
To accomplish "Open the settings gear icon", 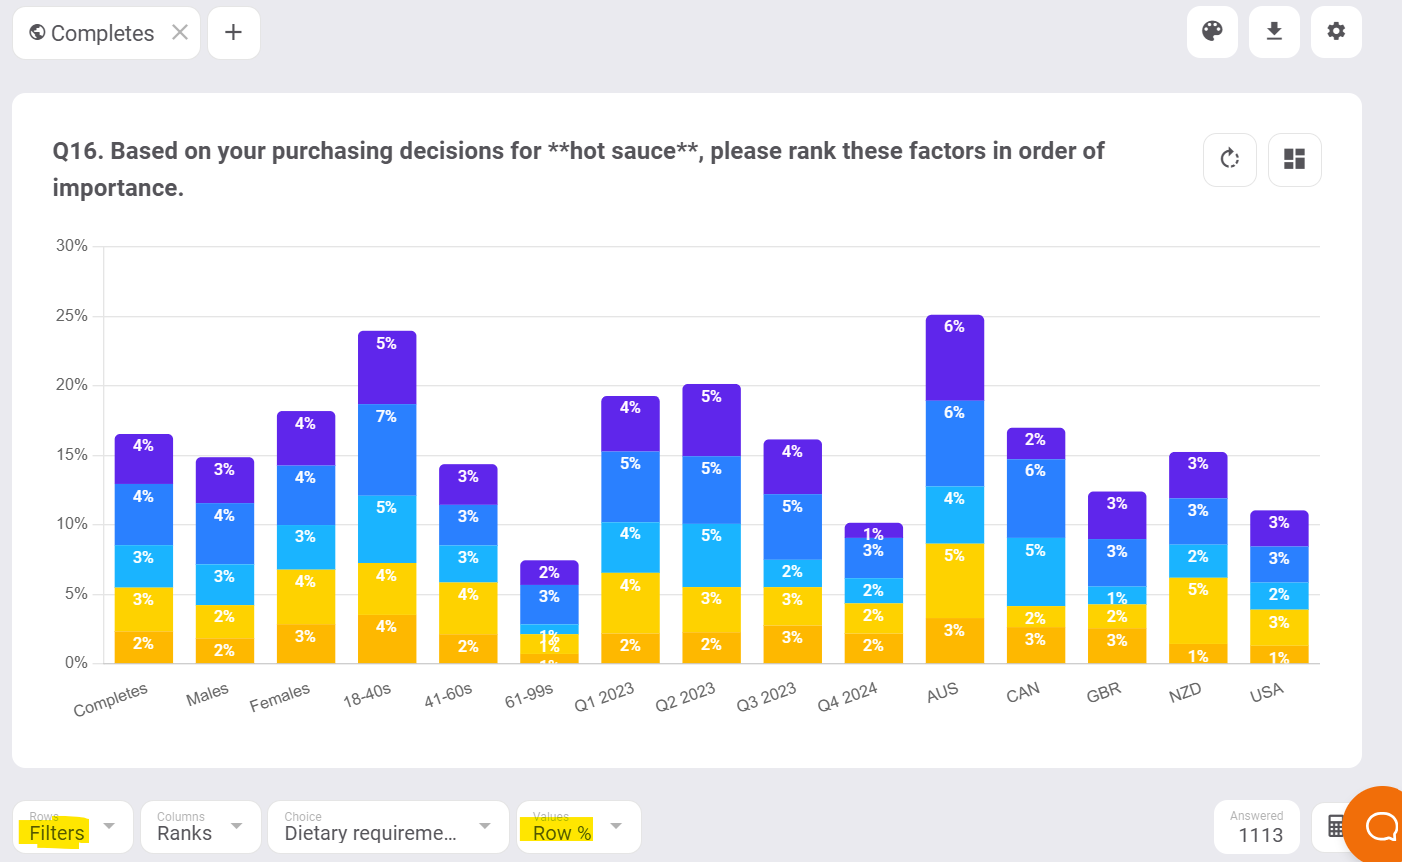I will point(1336,32).
